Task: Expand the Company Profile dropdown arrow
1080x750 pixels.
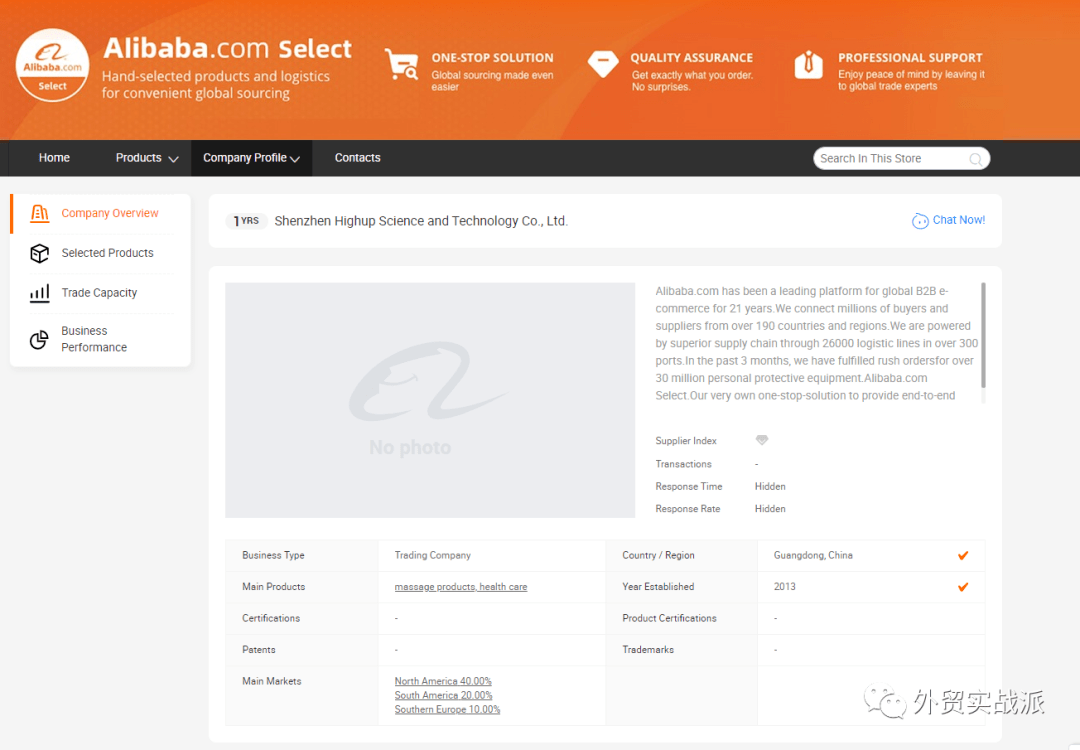Action: click(295, 159)
